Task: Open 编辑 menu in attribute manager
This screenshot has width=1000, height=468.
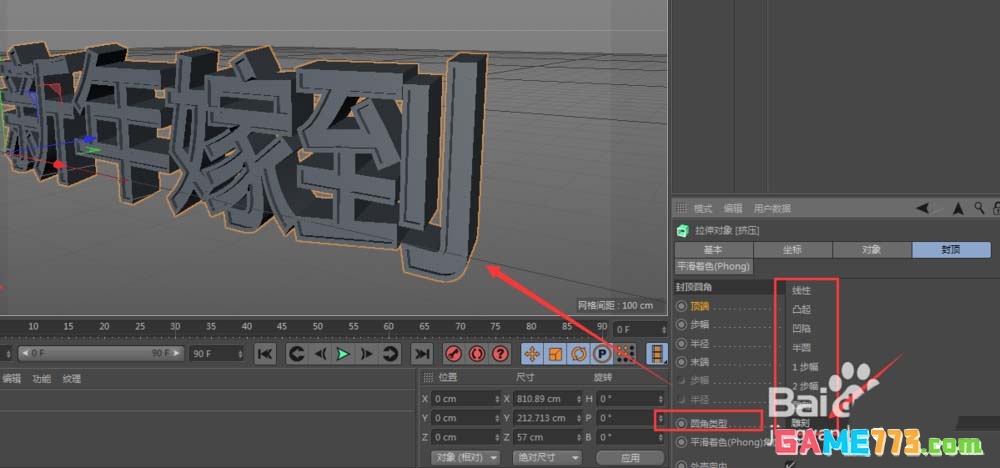Action: (x=733, y=208)
